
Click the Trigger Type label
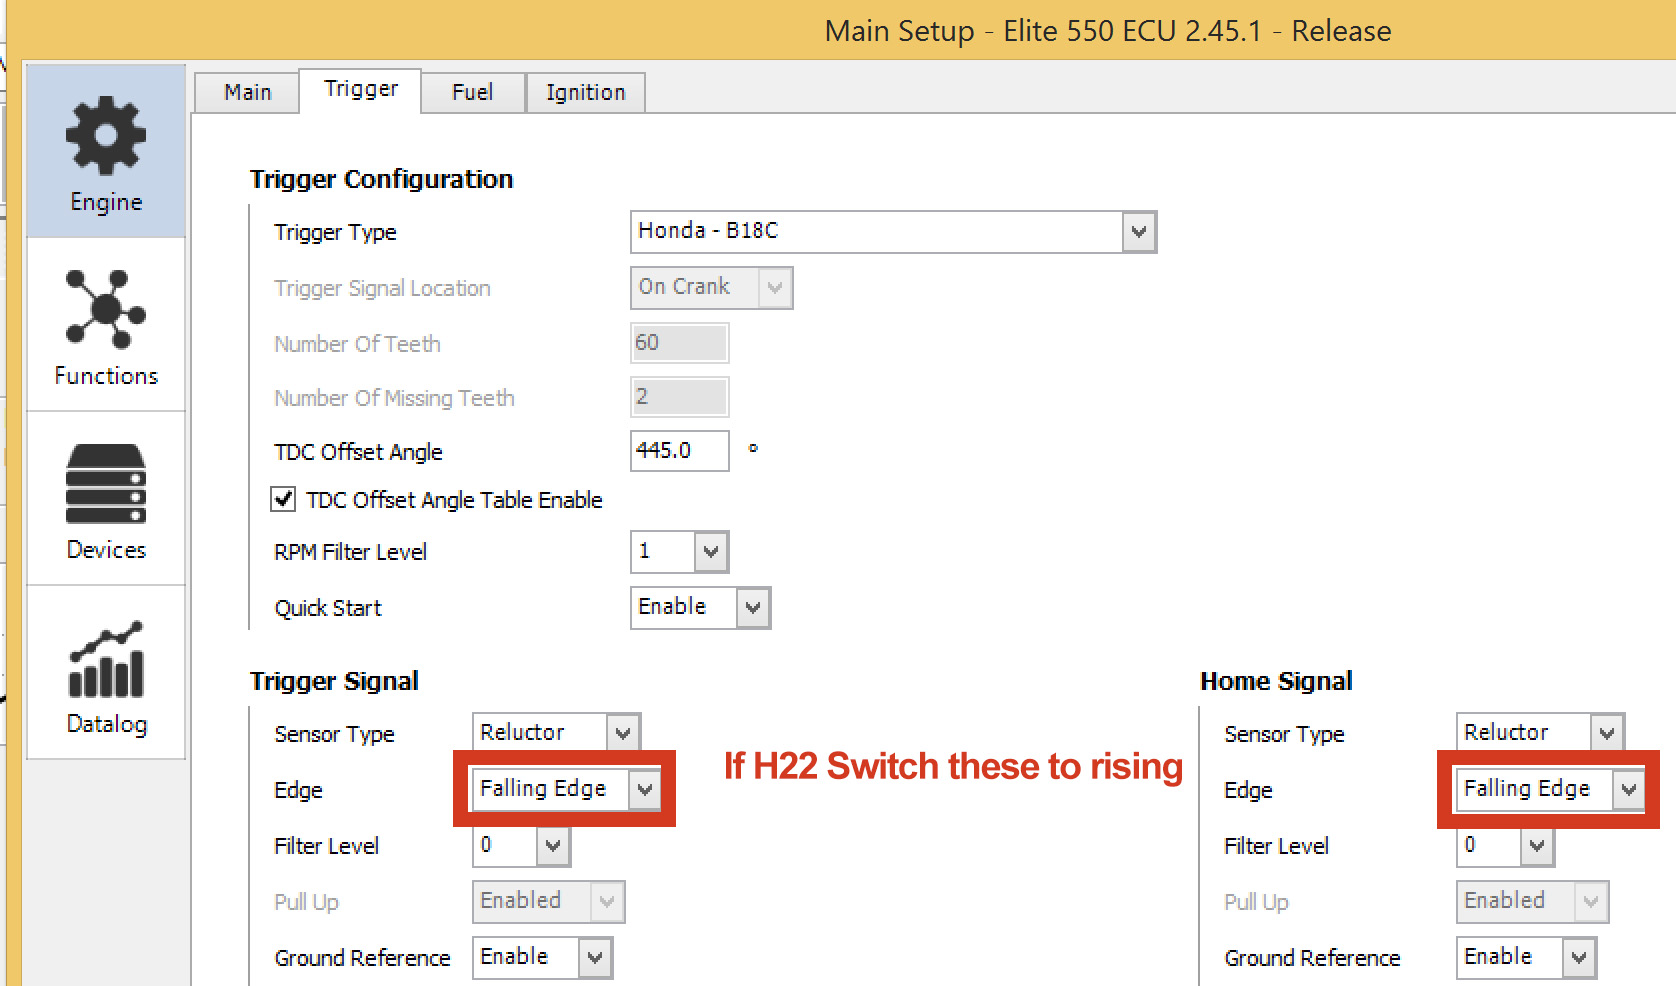pos(335,232)
